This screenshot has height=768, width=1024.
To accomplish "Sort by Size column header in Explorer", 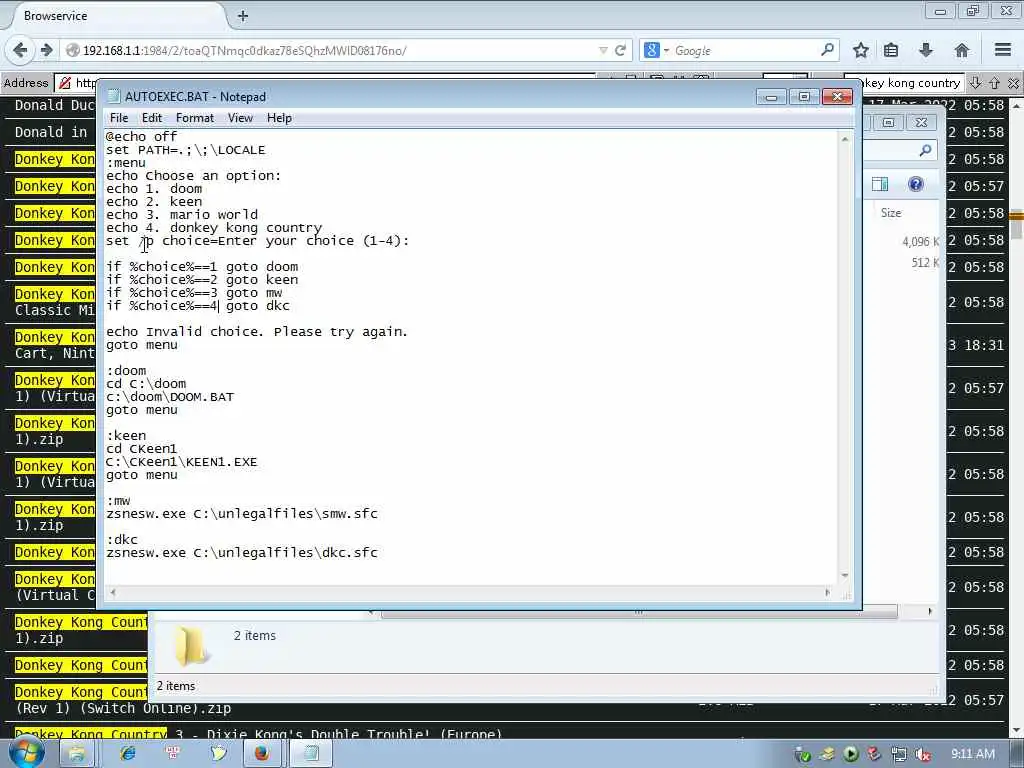I will coord(891,213).
